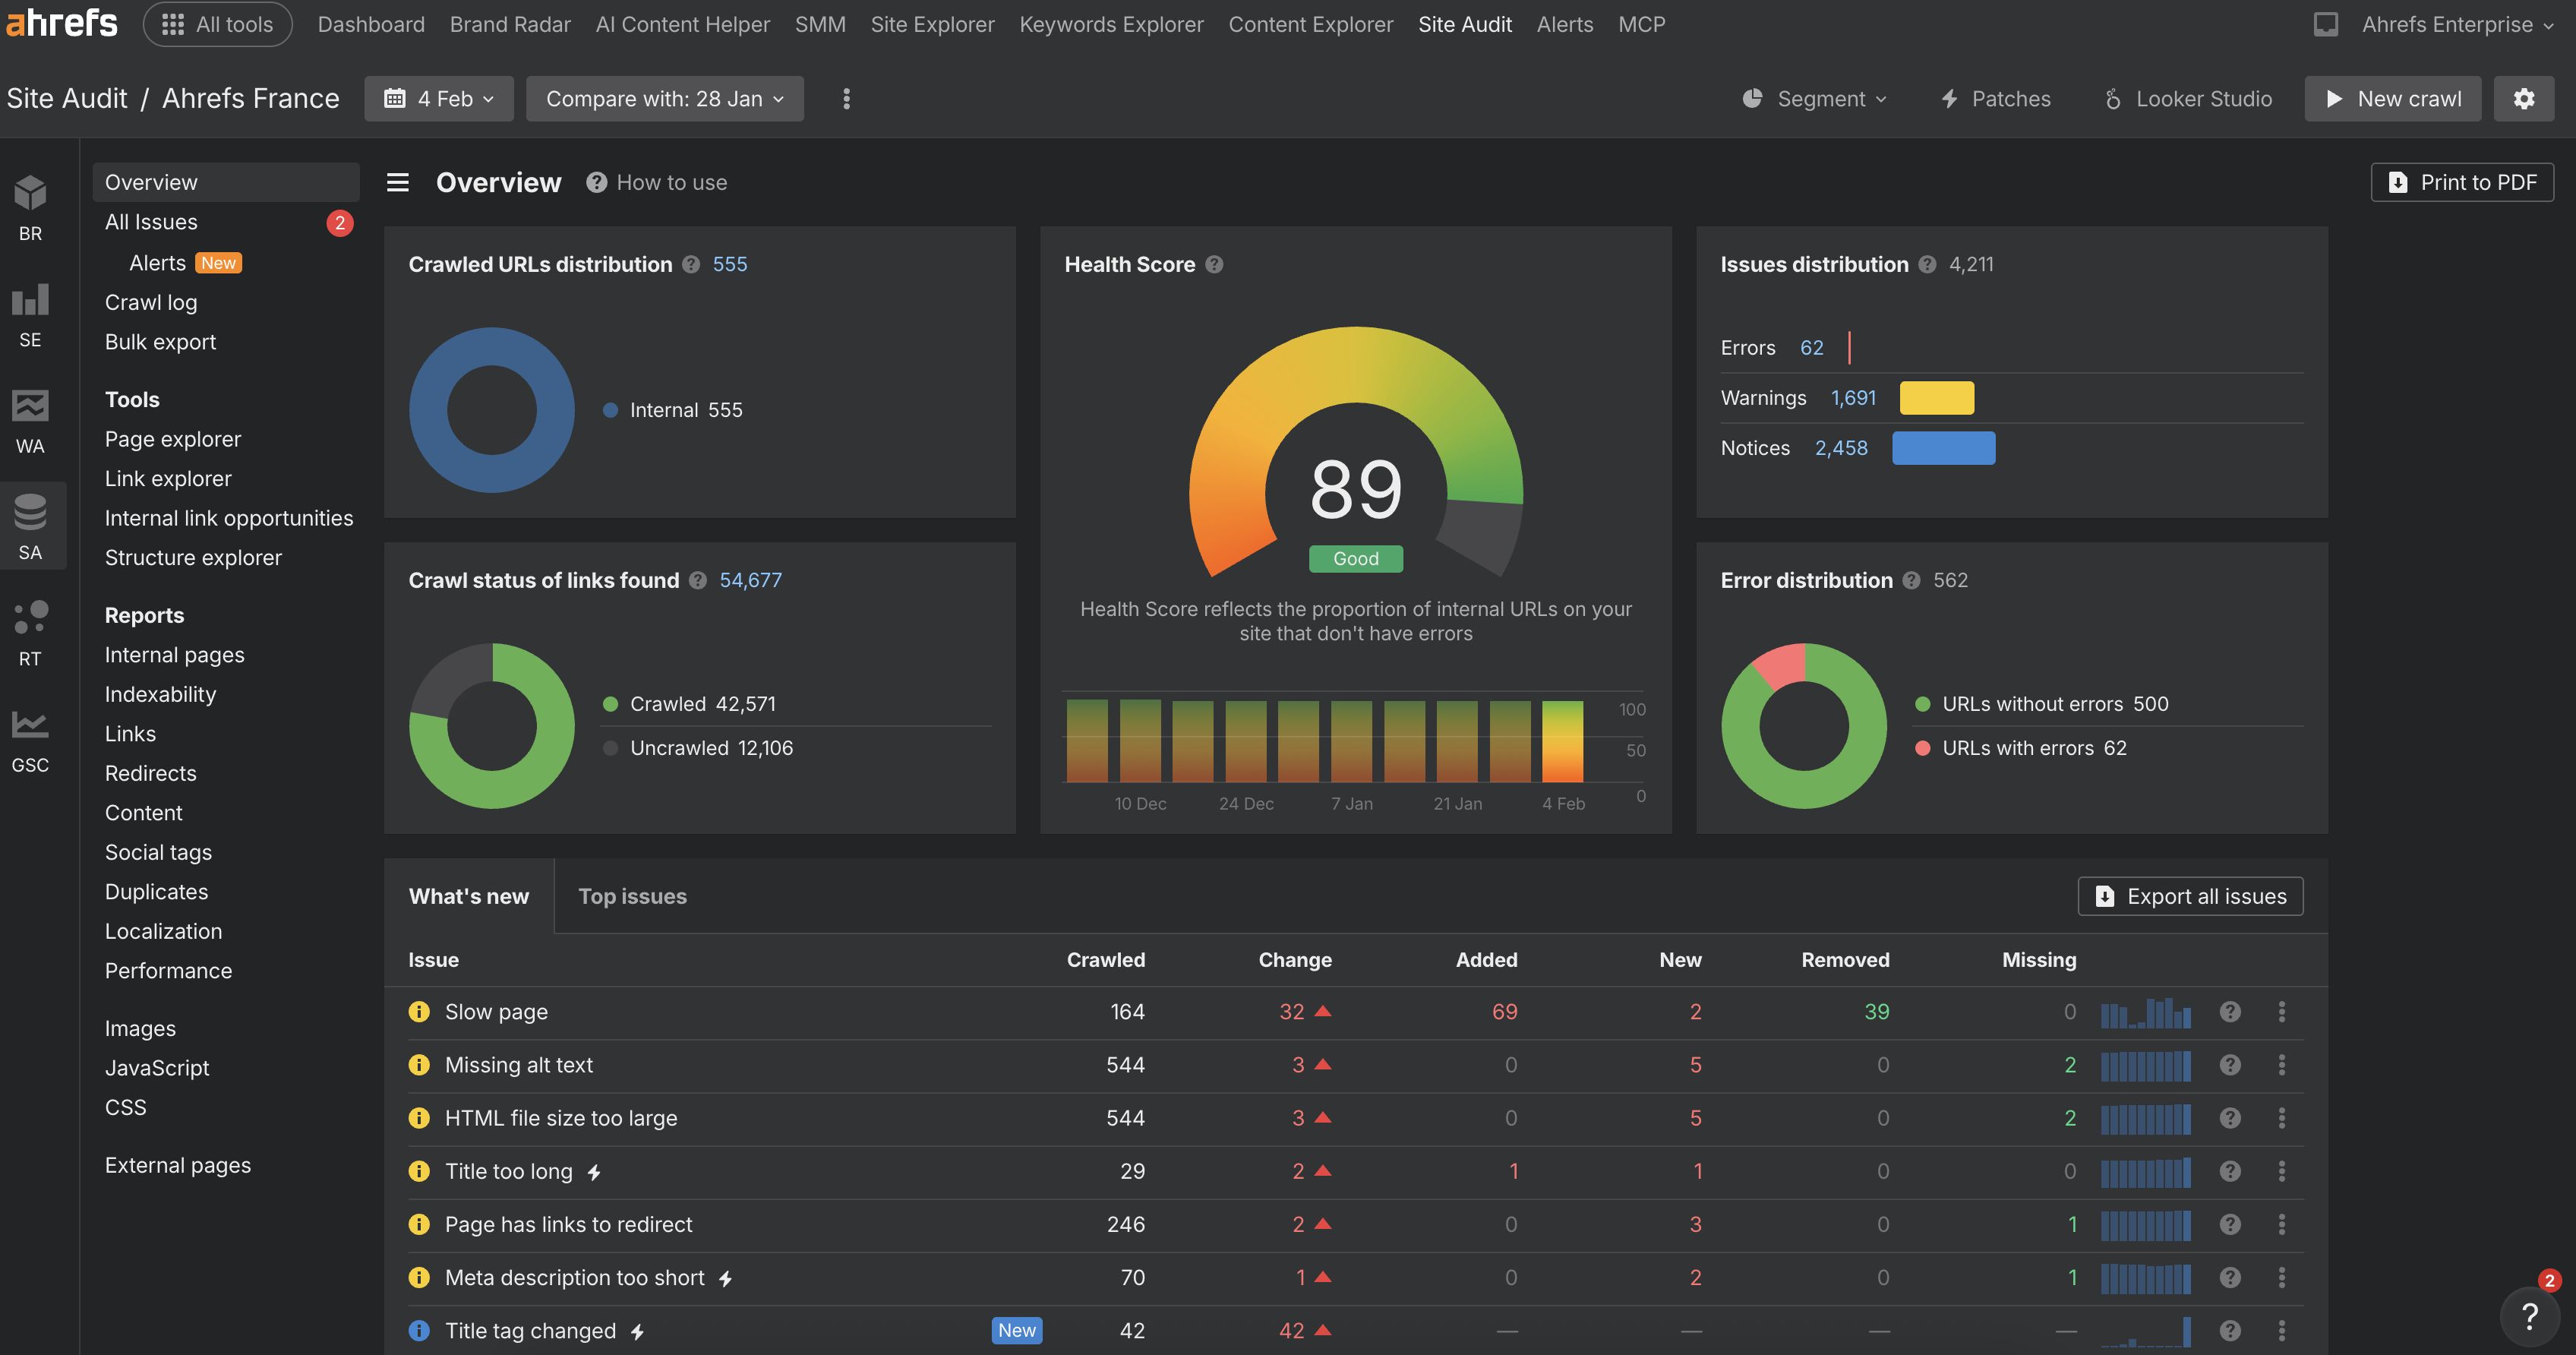2576x1355 pixels.
Task: Open the Compare with: 28 Jan dropdown
Action: click(x=663, y=98)
